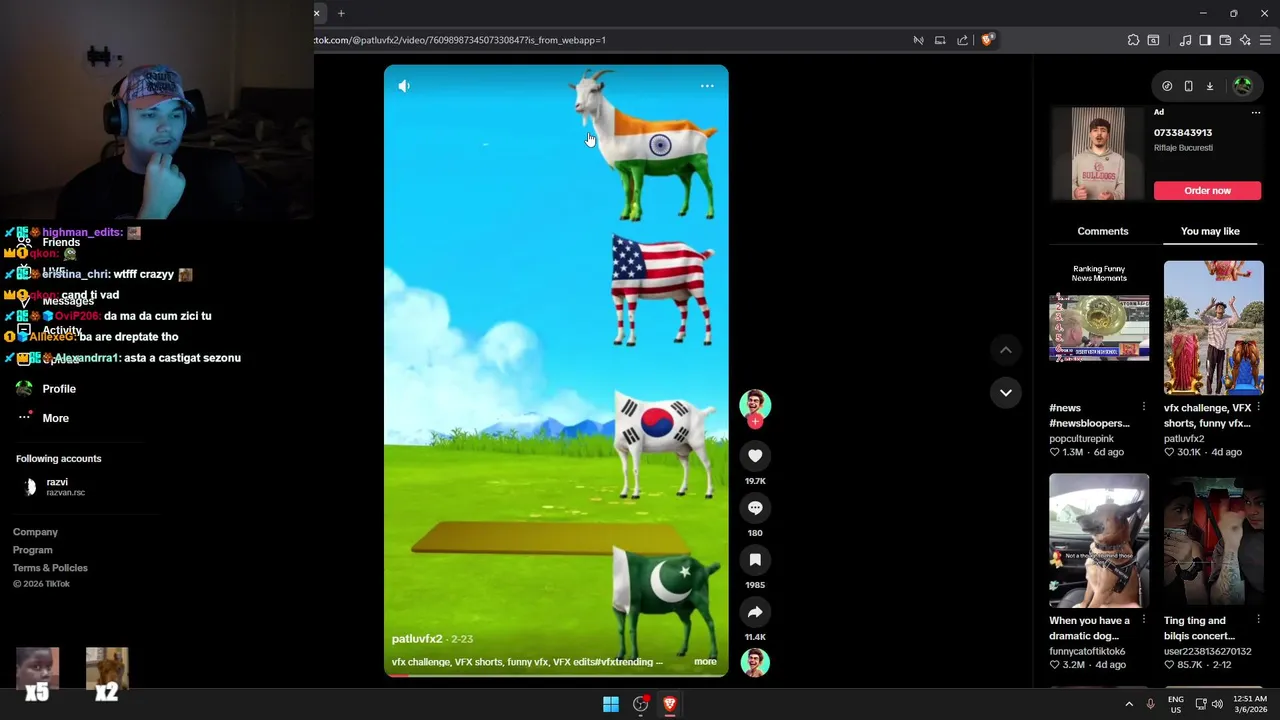Screen dimensions: 1280x720
Task: Share the video with the arrow icon
Action: 755,612
